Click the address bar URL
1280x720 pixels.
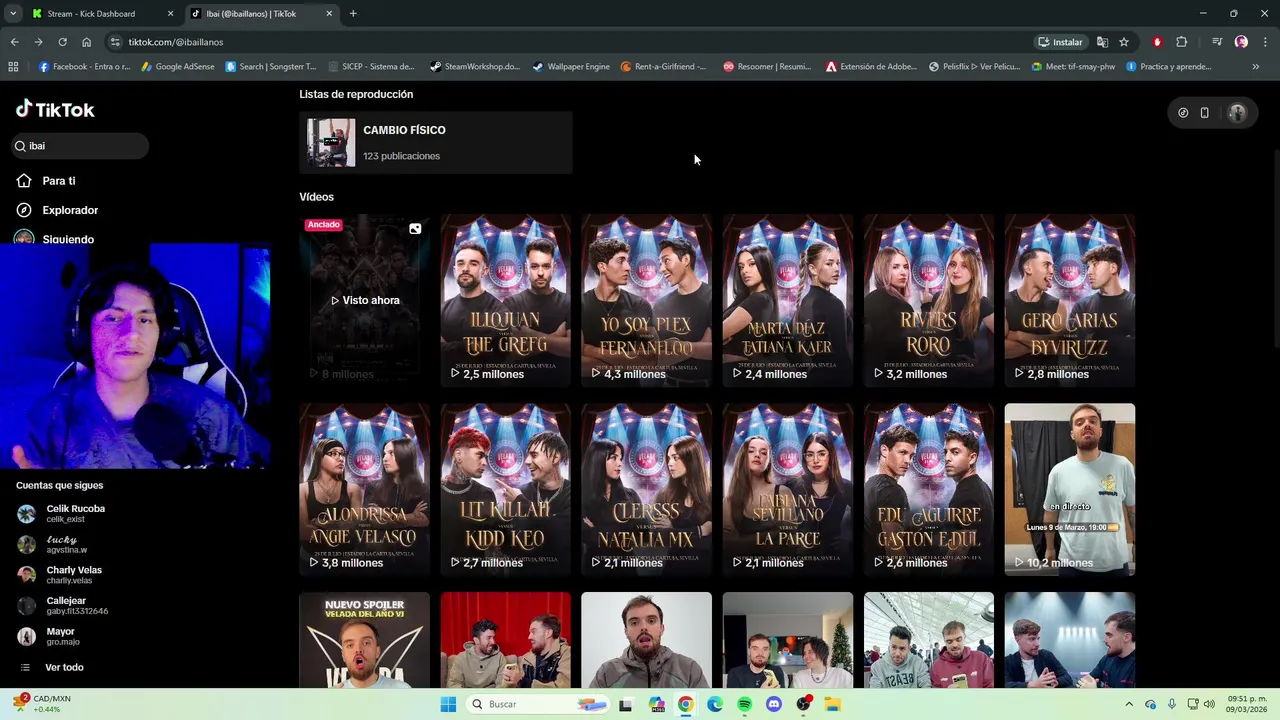[x=176, y=42]
